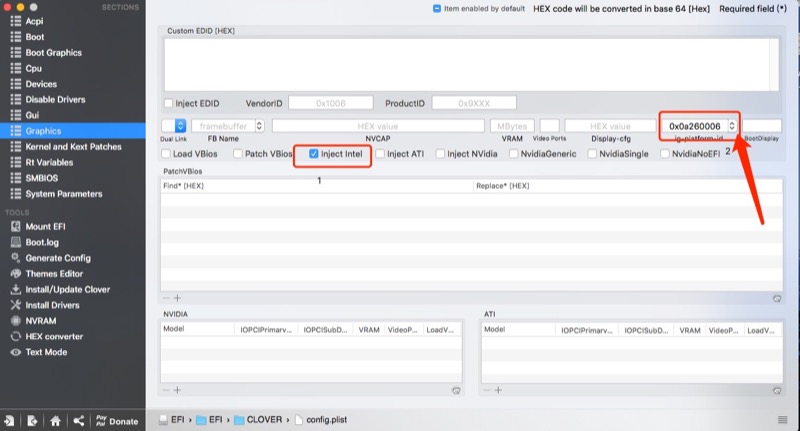The width and height of the screenshot is (800, 431).
Task: Uncheck the Inject Intel checkbox
Action: coord(314,154)
